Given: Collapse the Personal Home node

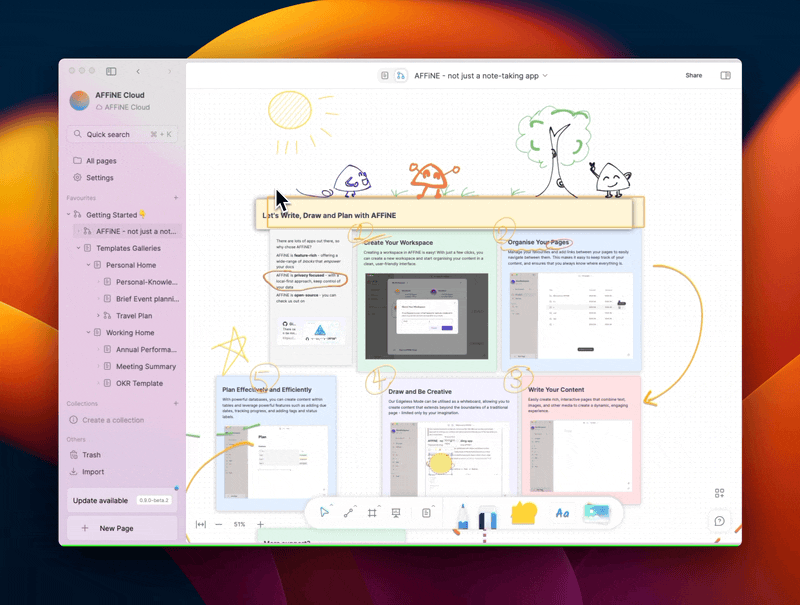Looking at the screenshot, I should [88, 265].
